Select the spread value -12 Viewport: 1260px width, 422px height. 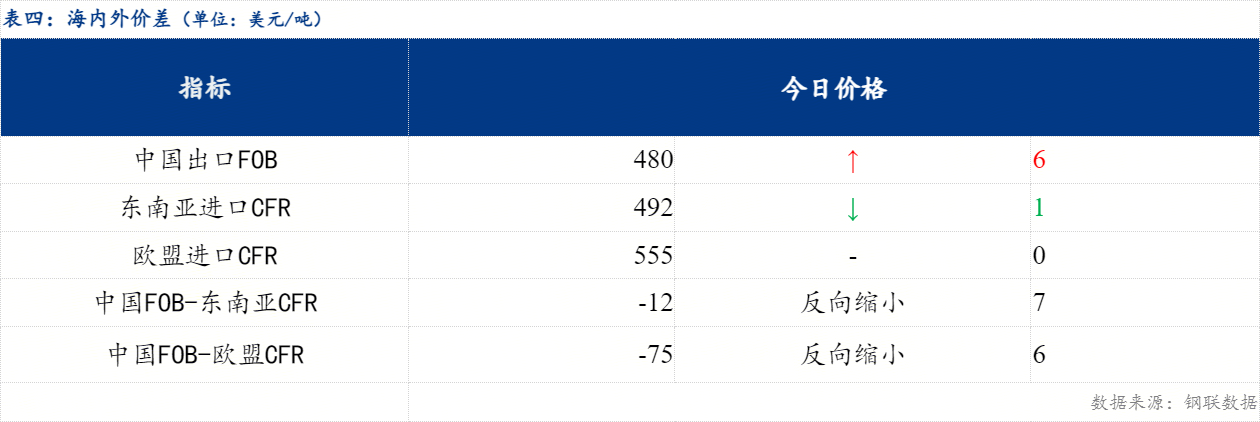656,303
